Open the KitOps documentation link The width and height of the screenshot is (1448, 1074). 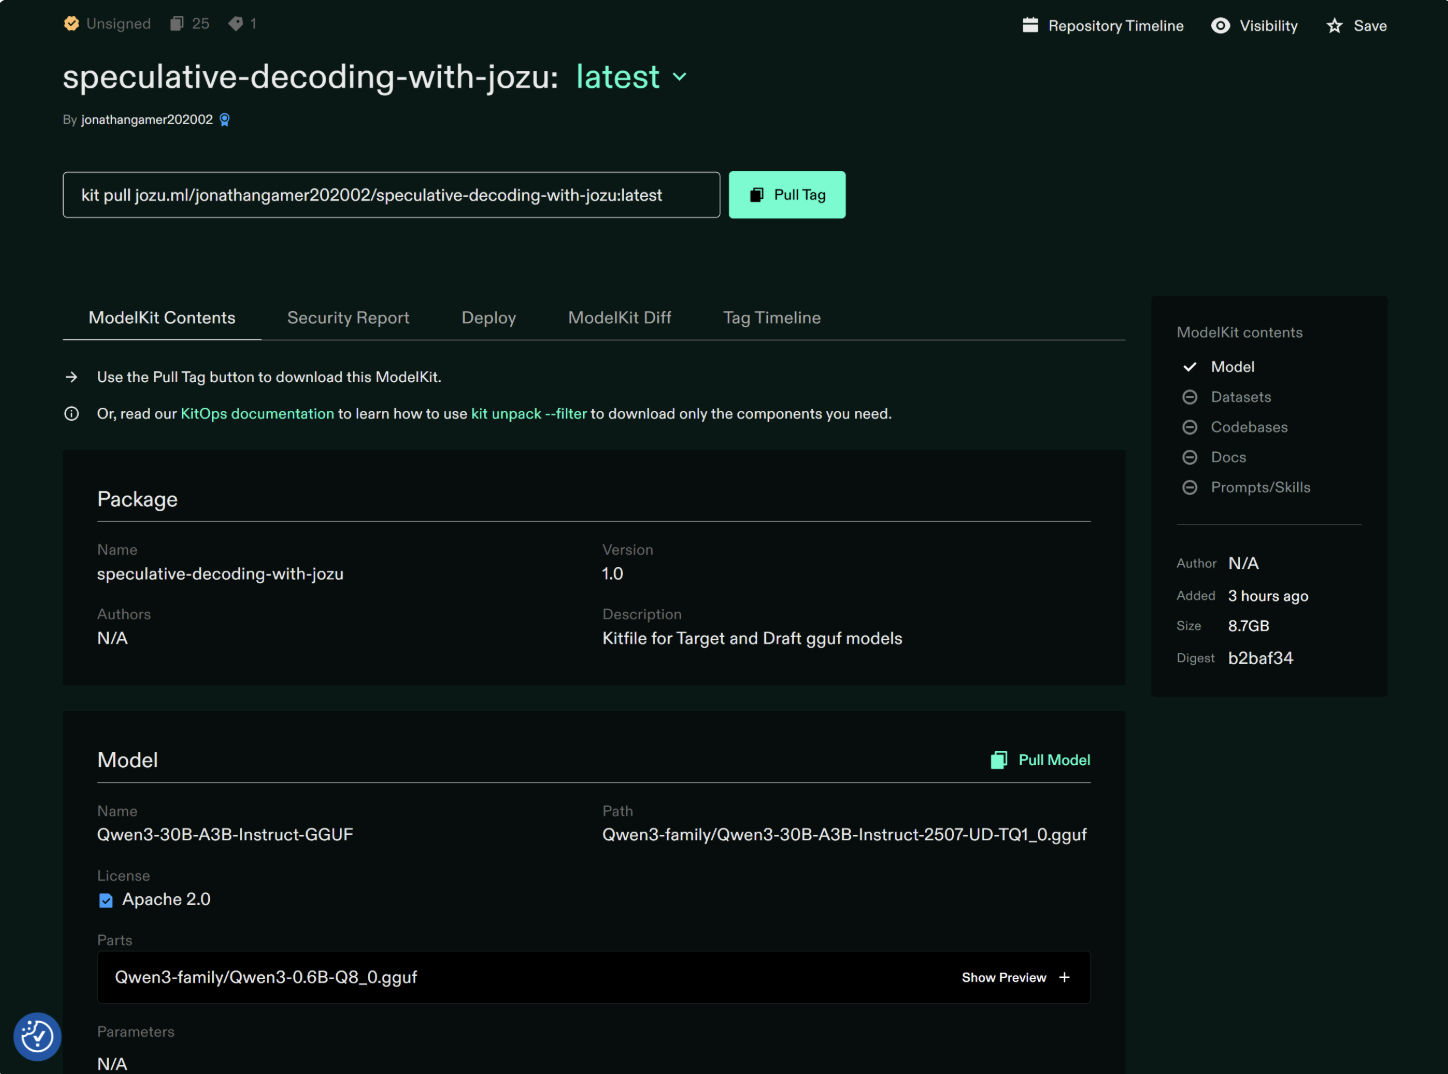pyautogui.click(x=257, y=414)
